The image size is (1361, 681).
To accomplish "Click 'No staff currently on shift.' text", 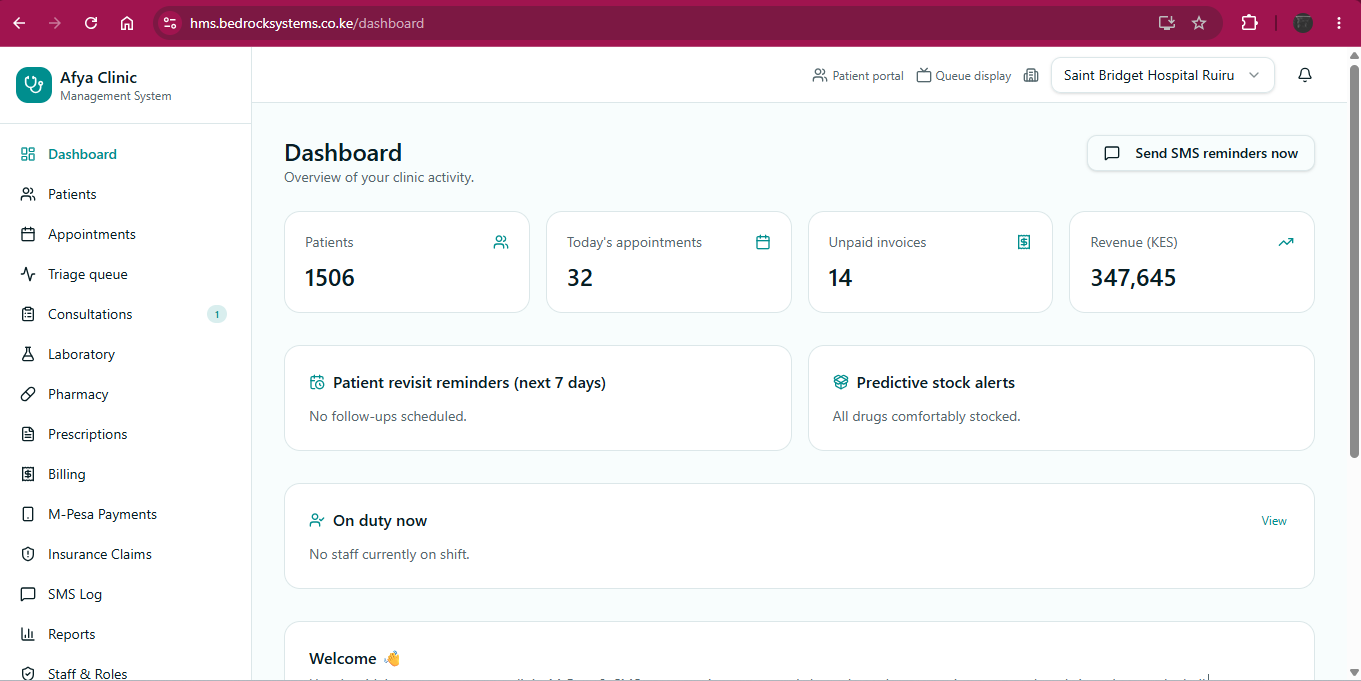I will 389,554.
